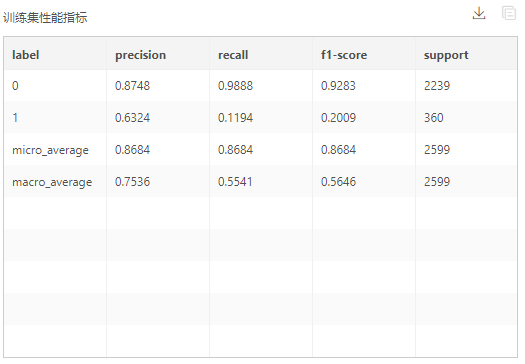Select the support column header
The image size is (525, 364).
446,55
